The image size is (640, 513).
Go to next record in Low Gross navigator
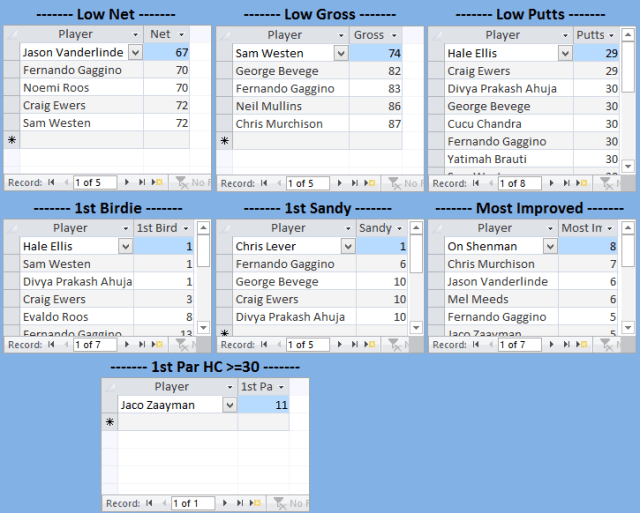pyautogui.click(x=341, y=183)
